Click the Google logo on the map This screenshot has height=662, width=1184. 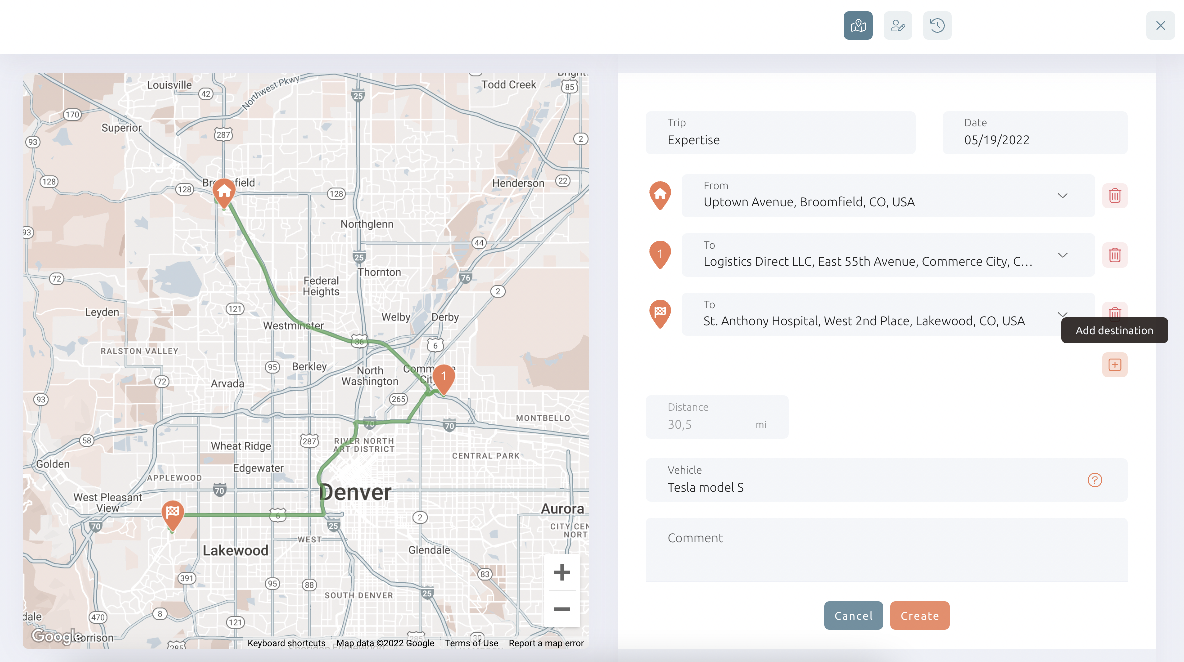point(55,636)
